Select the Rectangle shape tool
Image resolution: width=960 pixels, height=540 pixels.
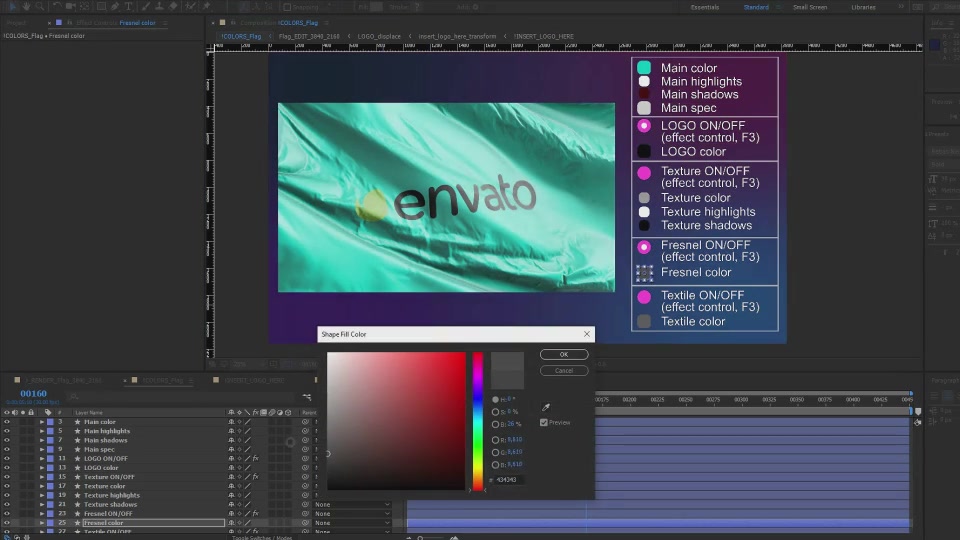[102, 6]
